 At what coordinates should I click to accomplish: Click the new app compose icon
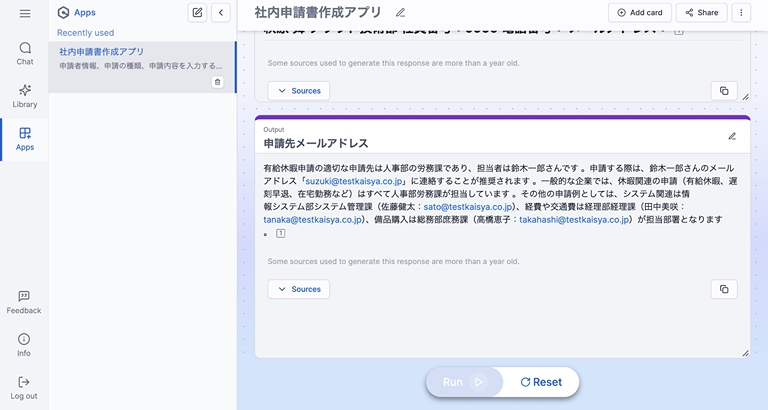[x=197, y=13]
